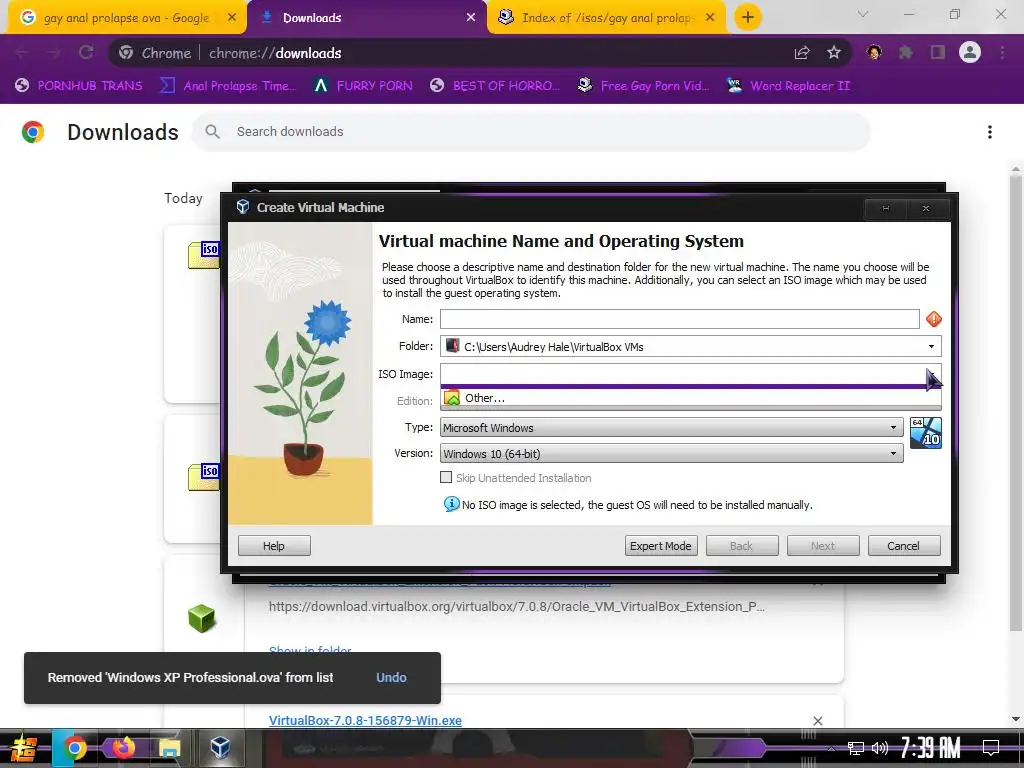Open the VirtualBox-7.0.8-156879-Win.exe link
The image size is (1024, 768).
365,720
